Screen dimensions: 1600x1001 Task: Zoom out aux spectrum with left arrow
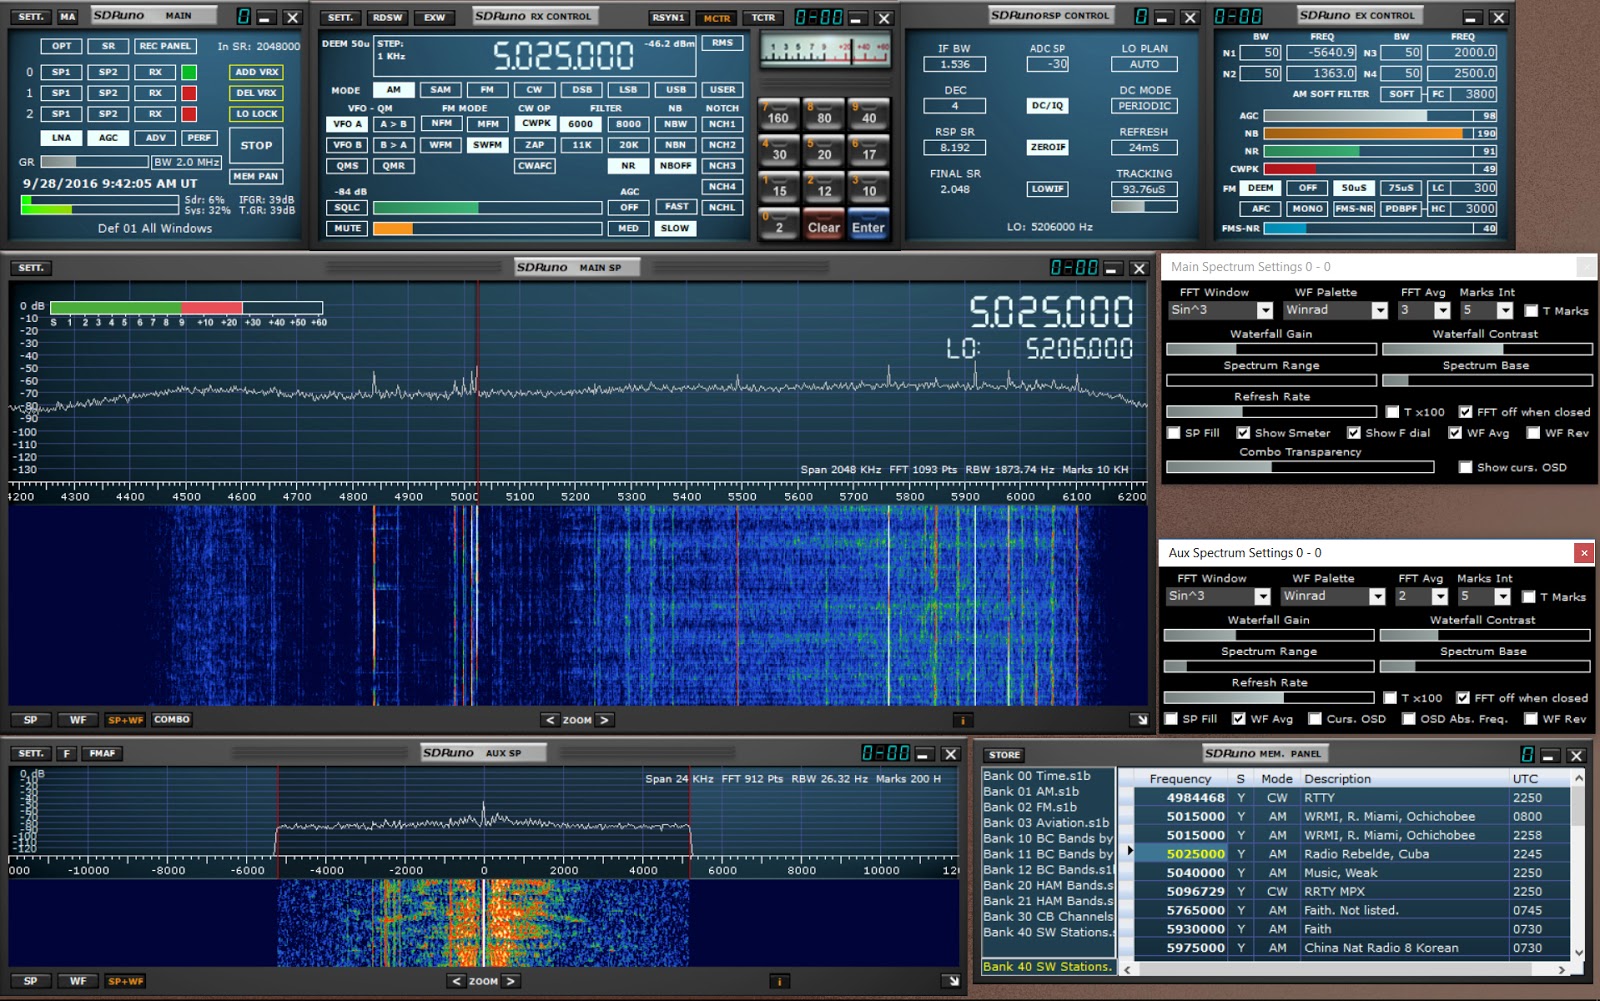(456, 981)
